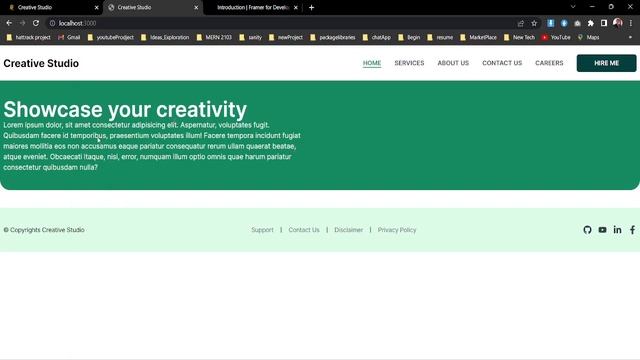
Task: Open the tab search dropdown arrow
Action: (573, 7)
